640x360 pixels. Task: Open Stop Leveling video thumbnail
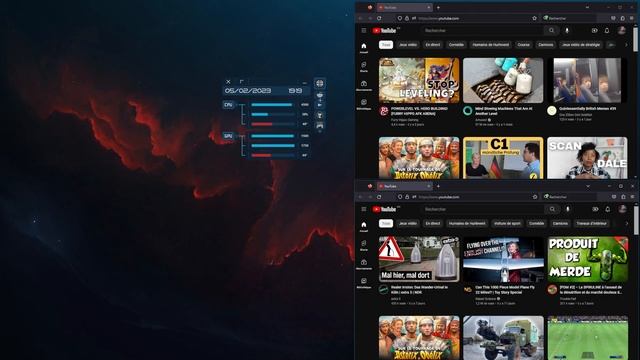click(419, 80)
